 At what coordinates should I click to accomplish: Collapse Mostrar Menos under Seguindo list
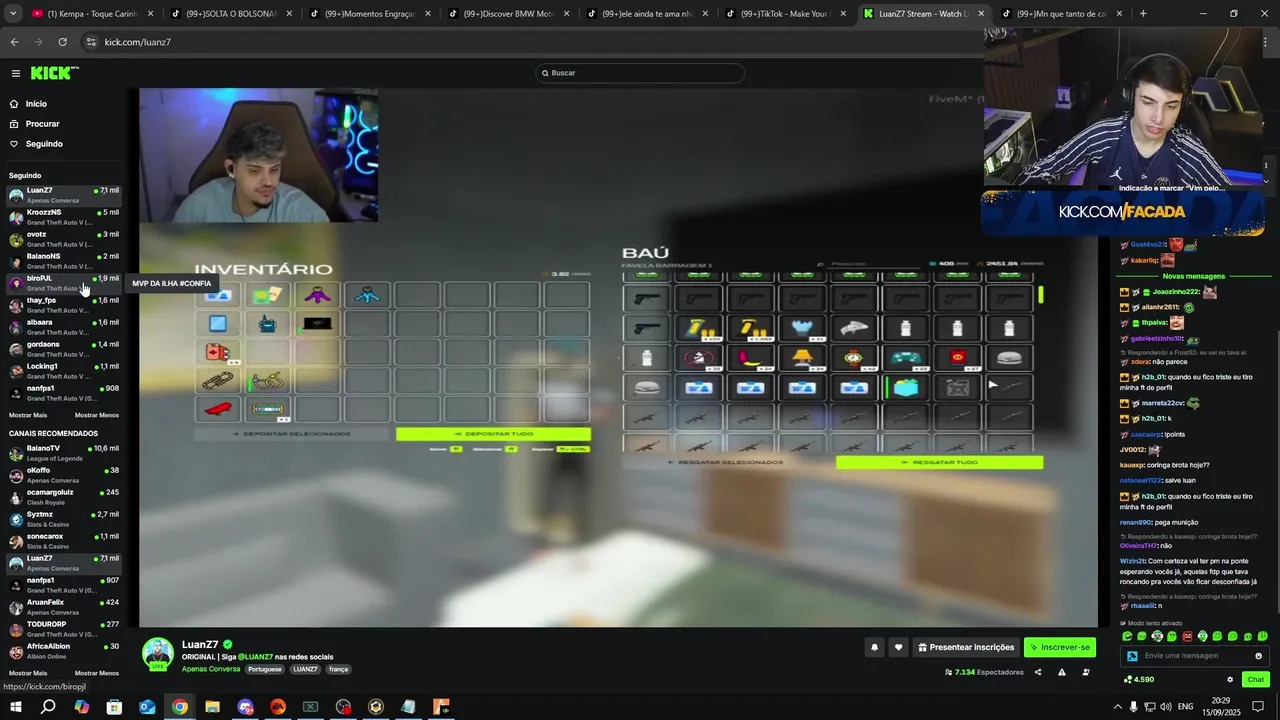coord(97,415)
